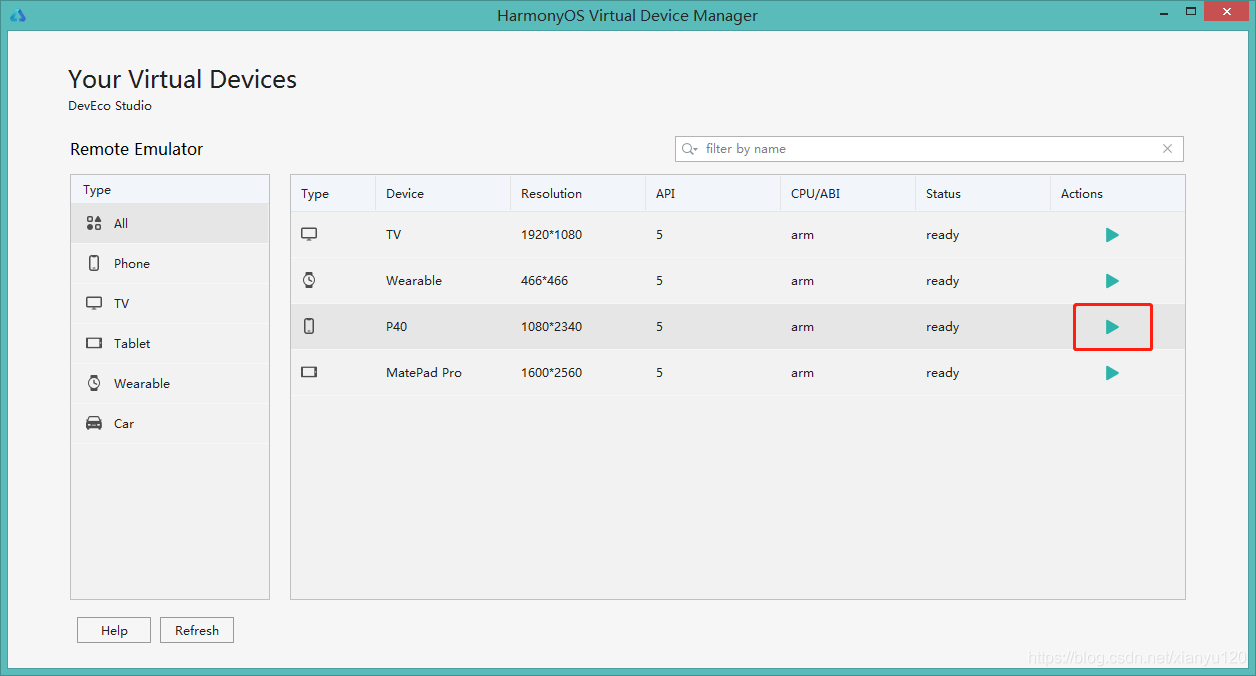Click the 1920*1080 resolution cell

551,235
